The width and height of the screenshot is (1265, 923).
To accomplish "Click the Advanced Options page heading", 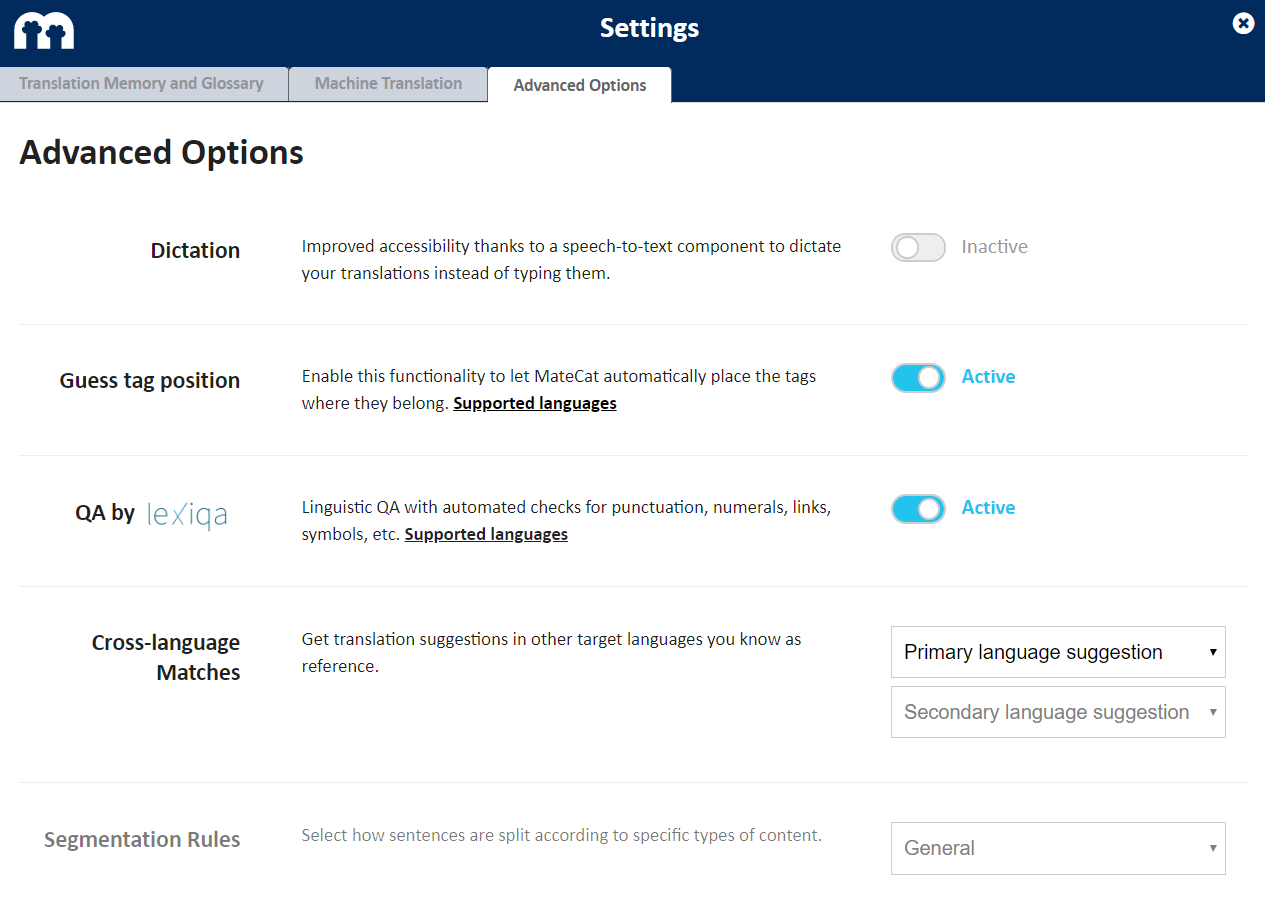I will pos(162,153).
